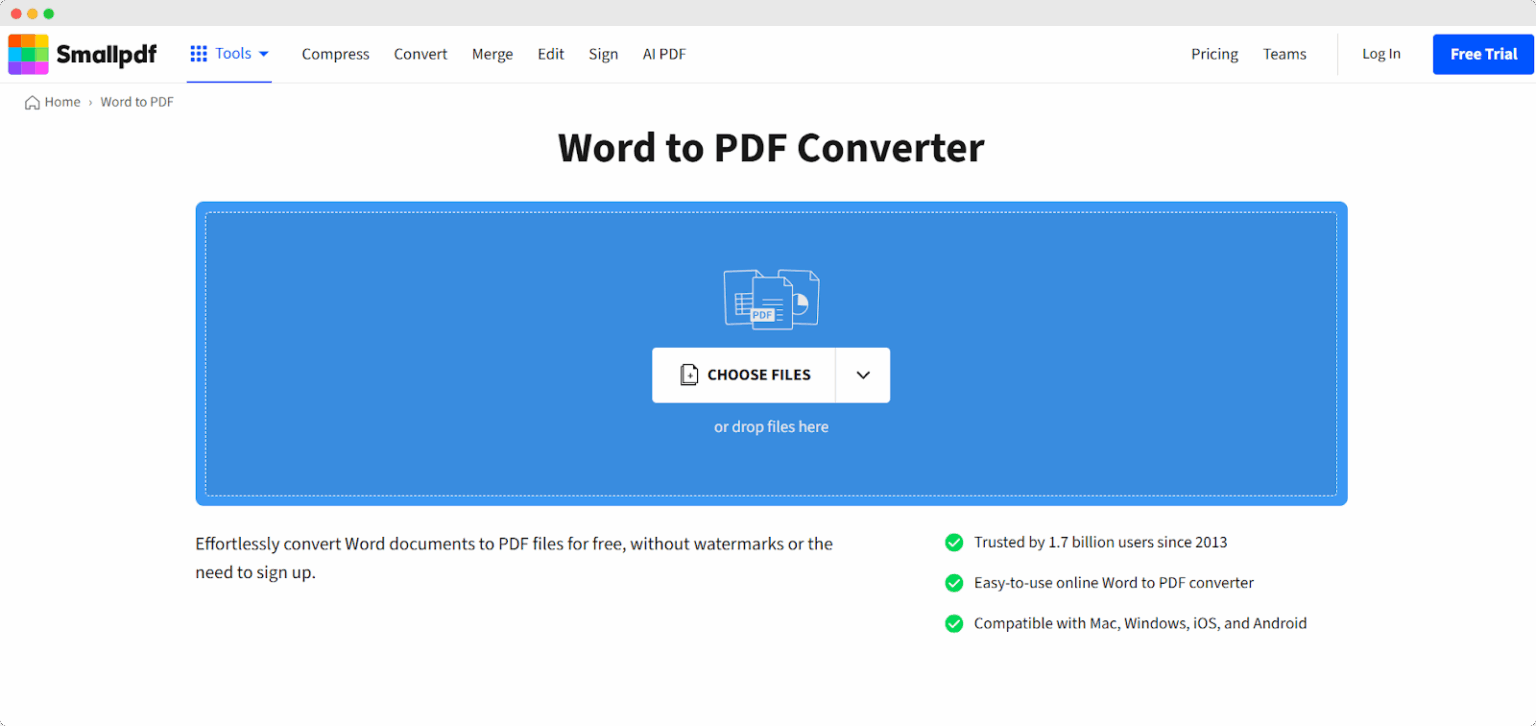Open the AI PDF section
The height and width of the screenshot is (726, 1536).
664,53
